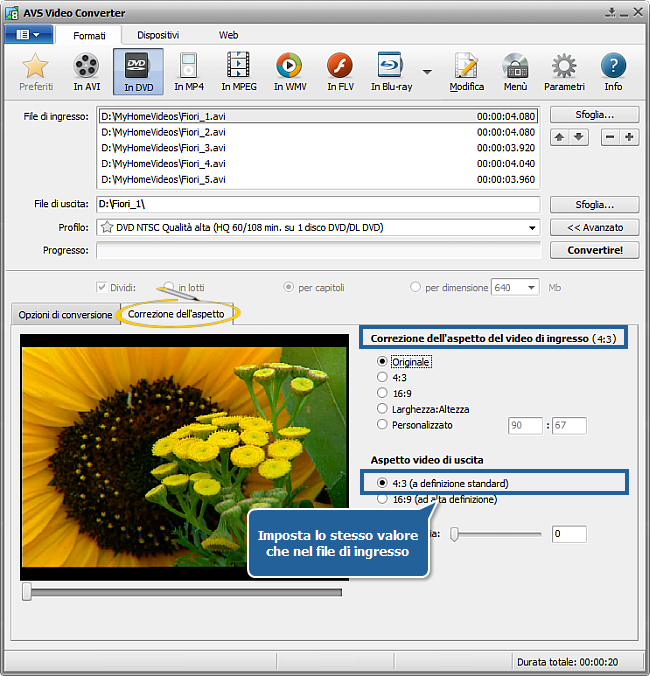Choose 16:9 (ad alta definizione) output

click(382, 499)
